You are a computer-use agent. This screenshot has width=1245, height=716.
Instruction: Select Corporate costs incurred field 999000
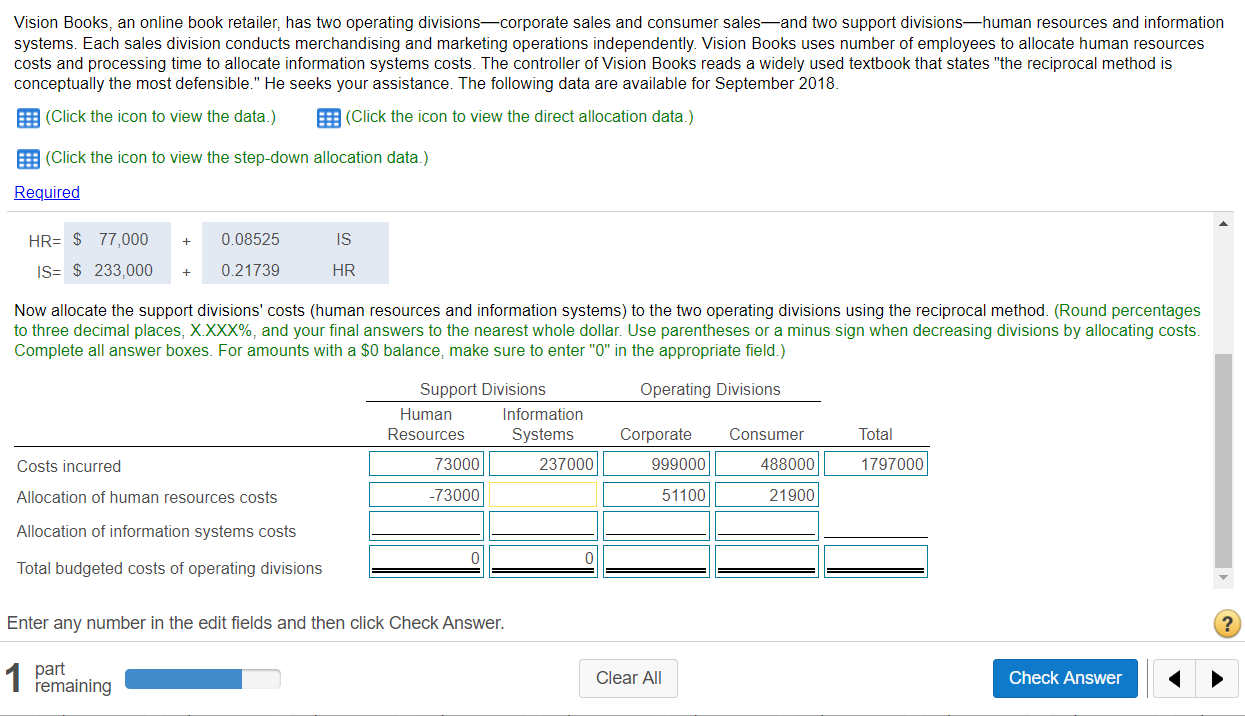(657, 464)
